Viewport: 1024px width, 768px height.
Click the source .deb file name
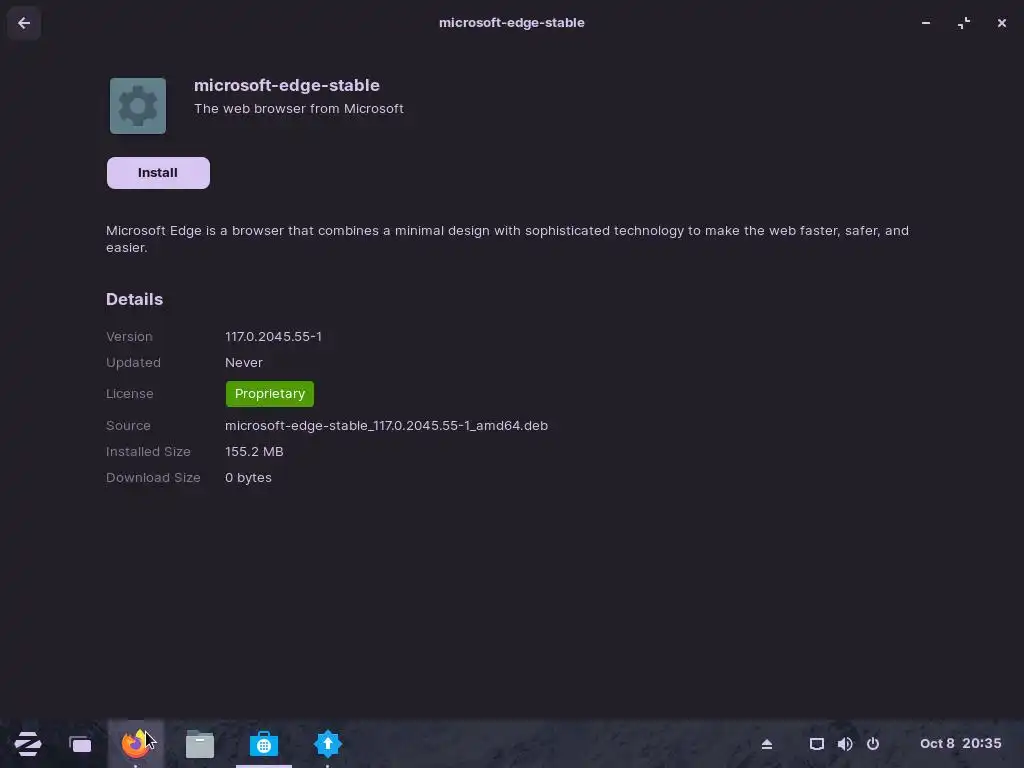pos(387,426)
